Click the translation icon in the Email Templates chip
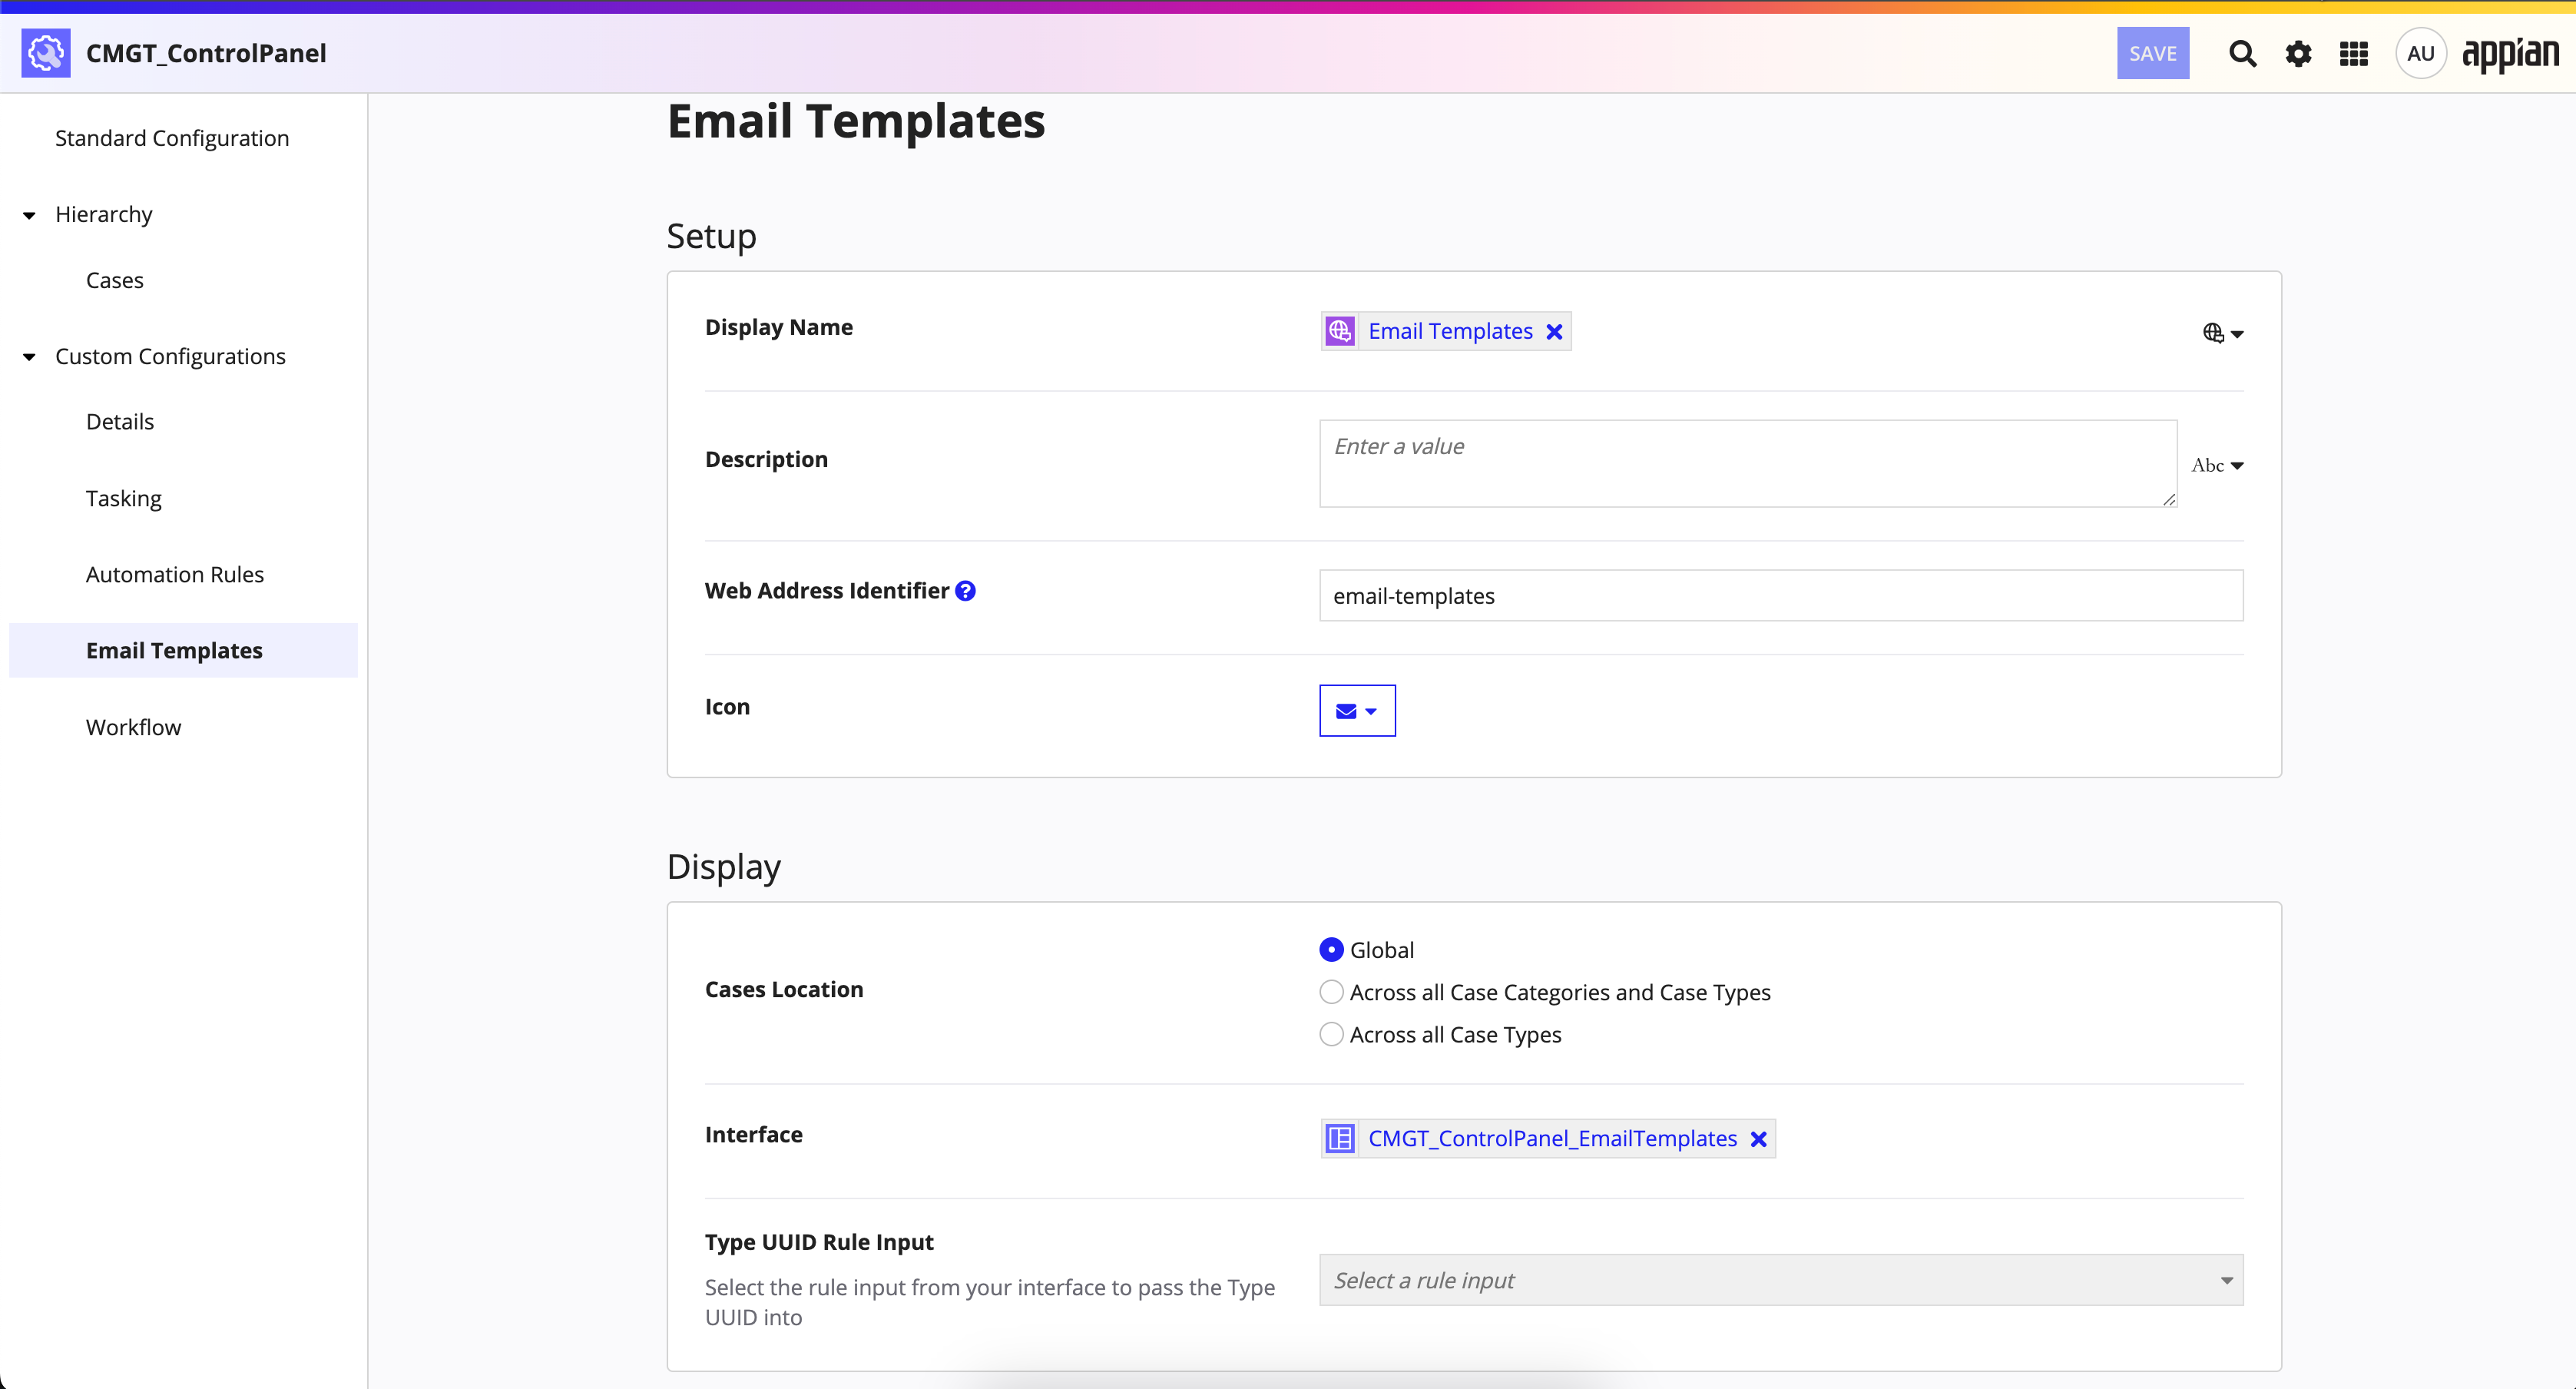Image resolution: width=2576 pixels, height=1389 pixels. [1340, 331]
